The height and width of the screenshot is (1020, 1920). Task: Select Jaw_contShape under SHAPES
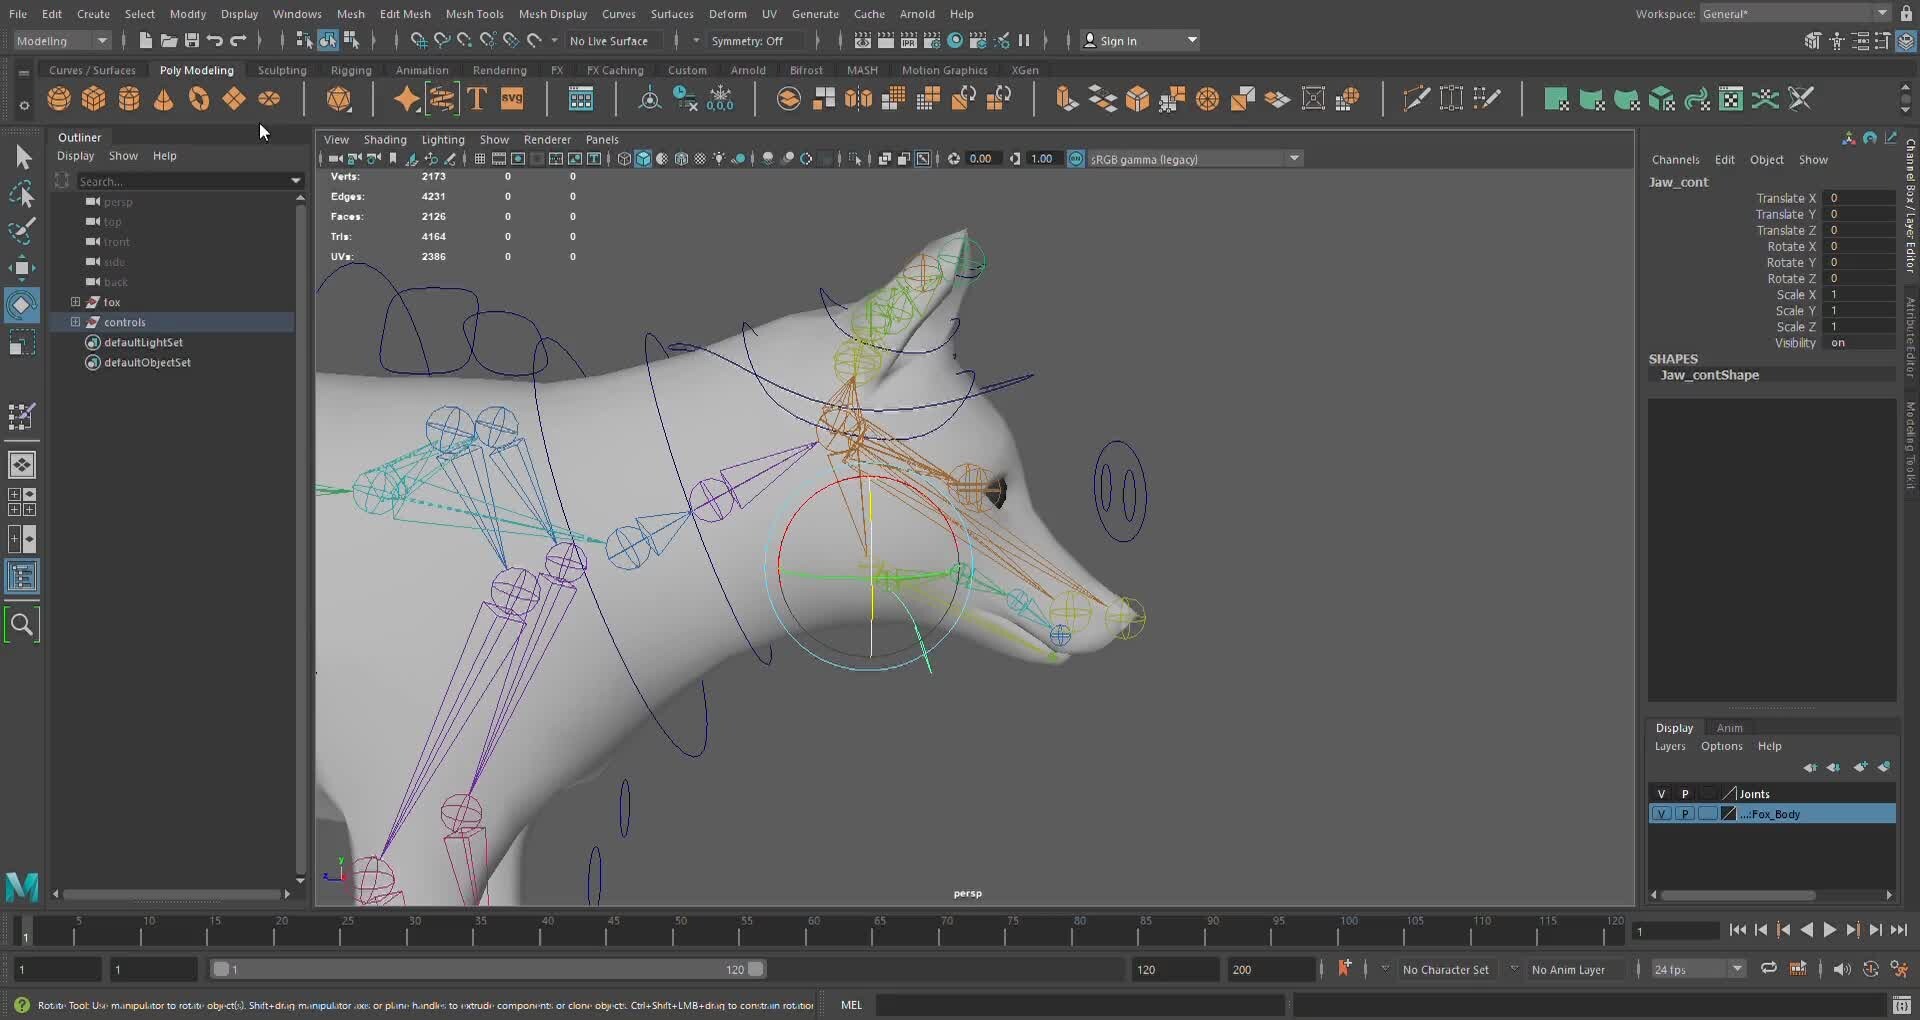1711,375
